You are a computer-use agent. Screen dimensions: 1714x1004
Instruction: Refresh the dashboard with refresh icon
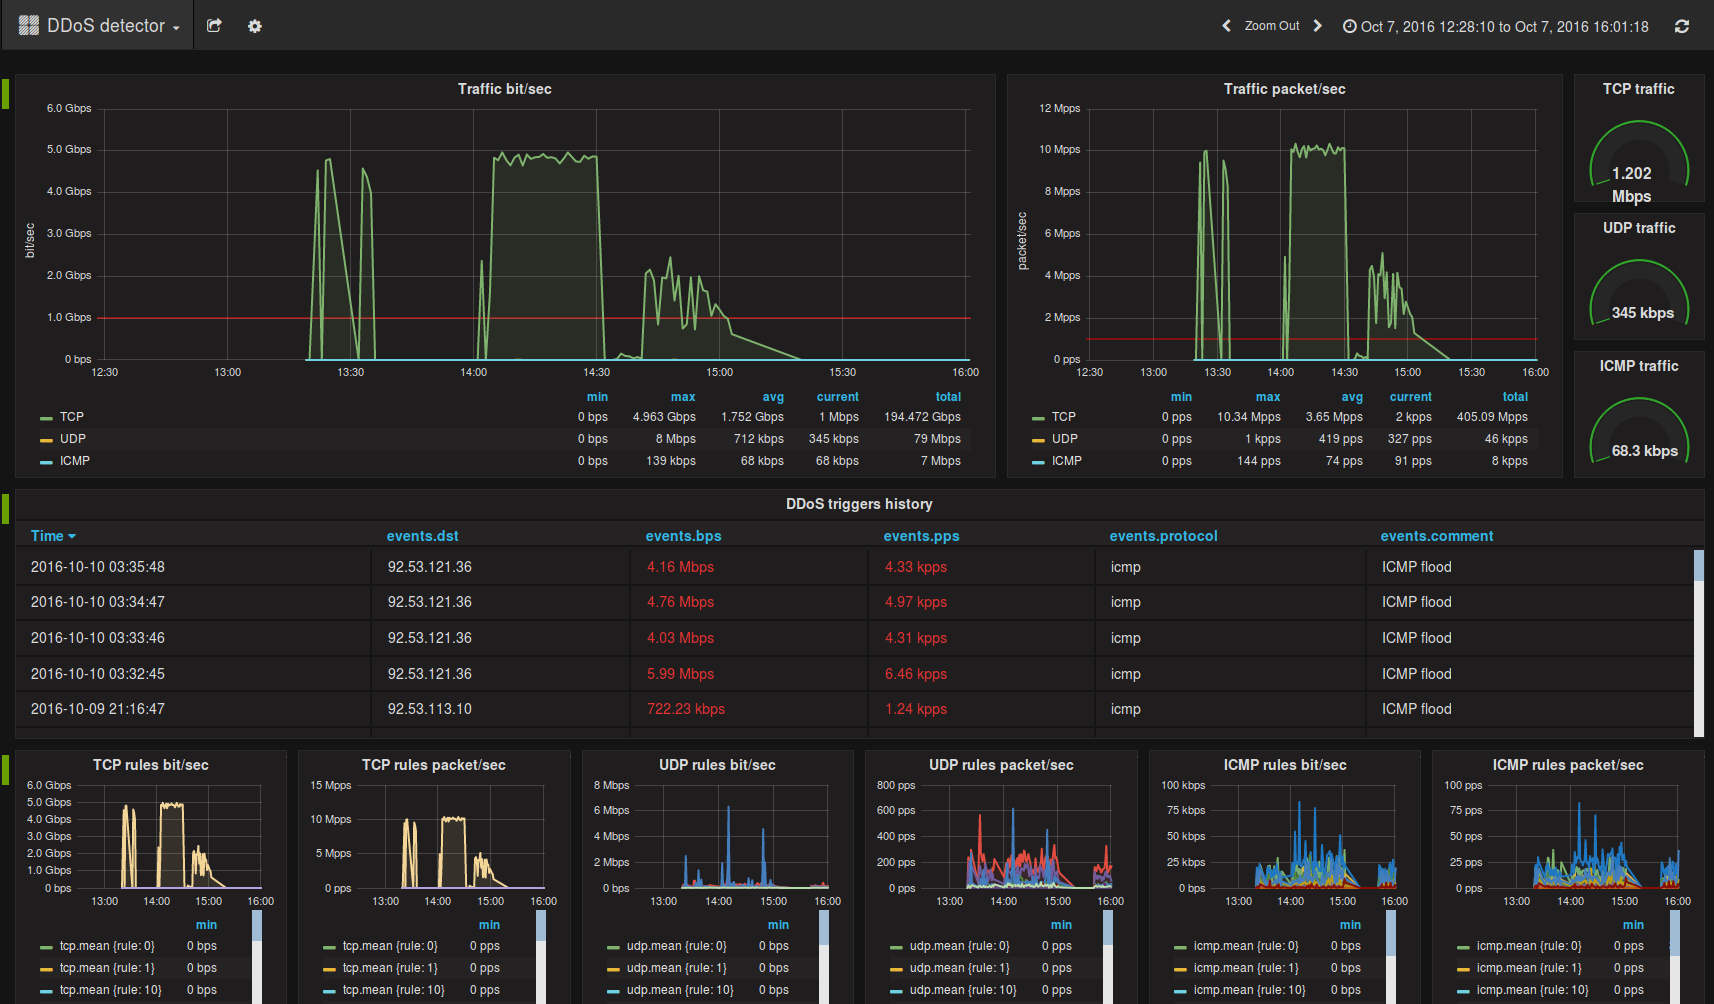(x=1682, y=27)
